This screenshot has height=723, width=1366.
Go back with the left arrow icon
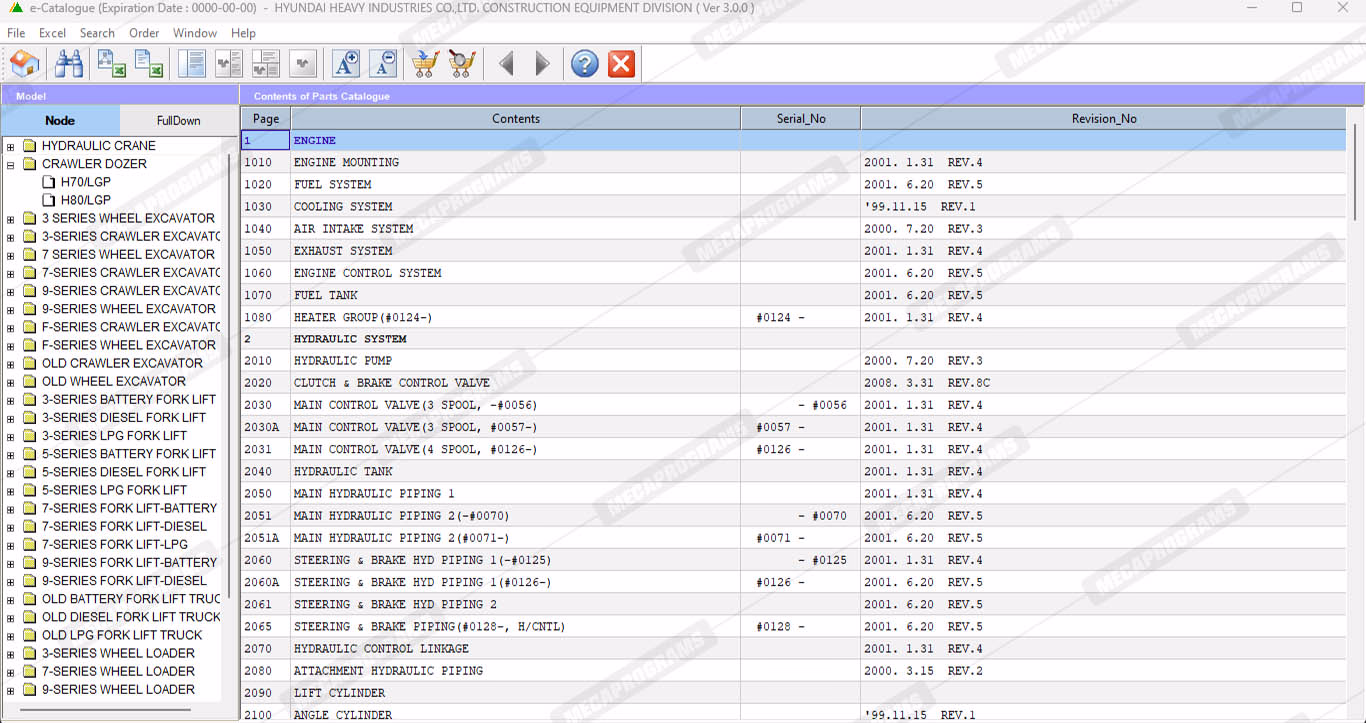pyautogui.click(x=507, y=64)
